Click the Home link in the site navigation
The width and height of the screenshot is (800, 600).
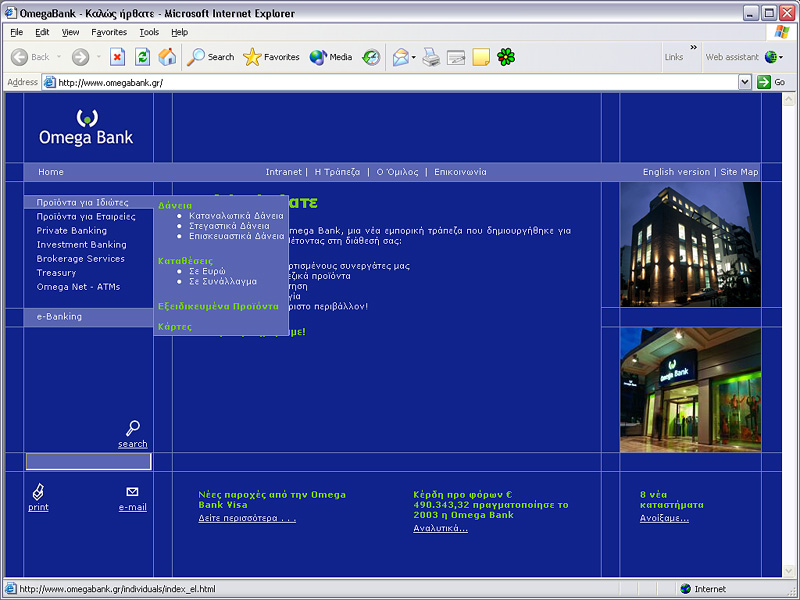click(51, 172)
